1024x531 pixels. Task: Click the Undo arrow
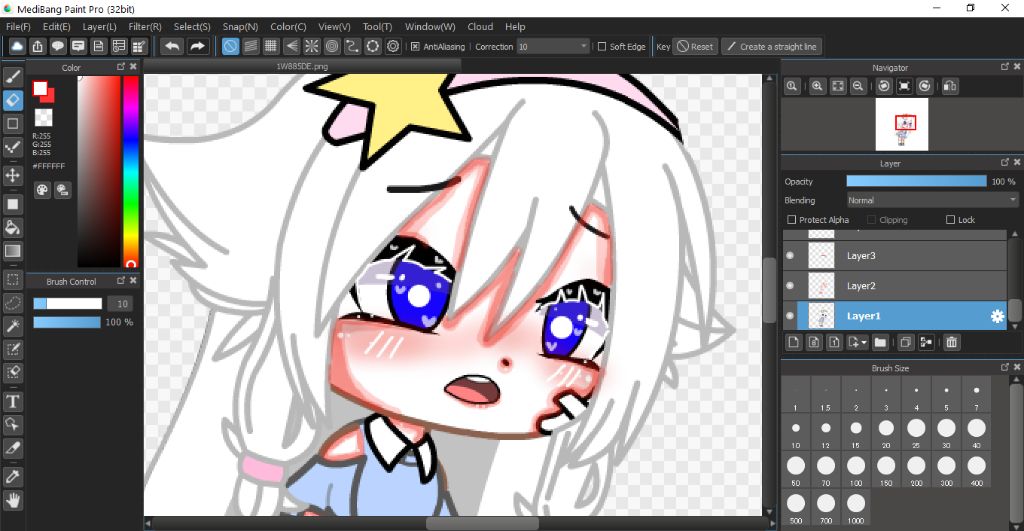point(172,46)
